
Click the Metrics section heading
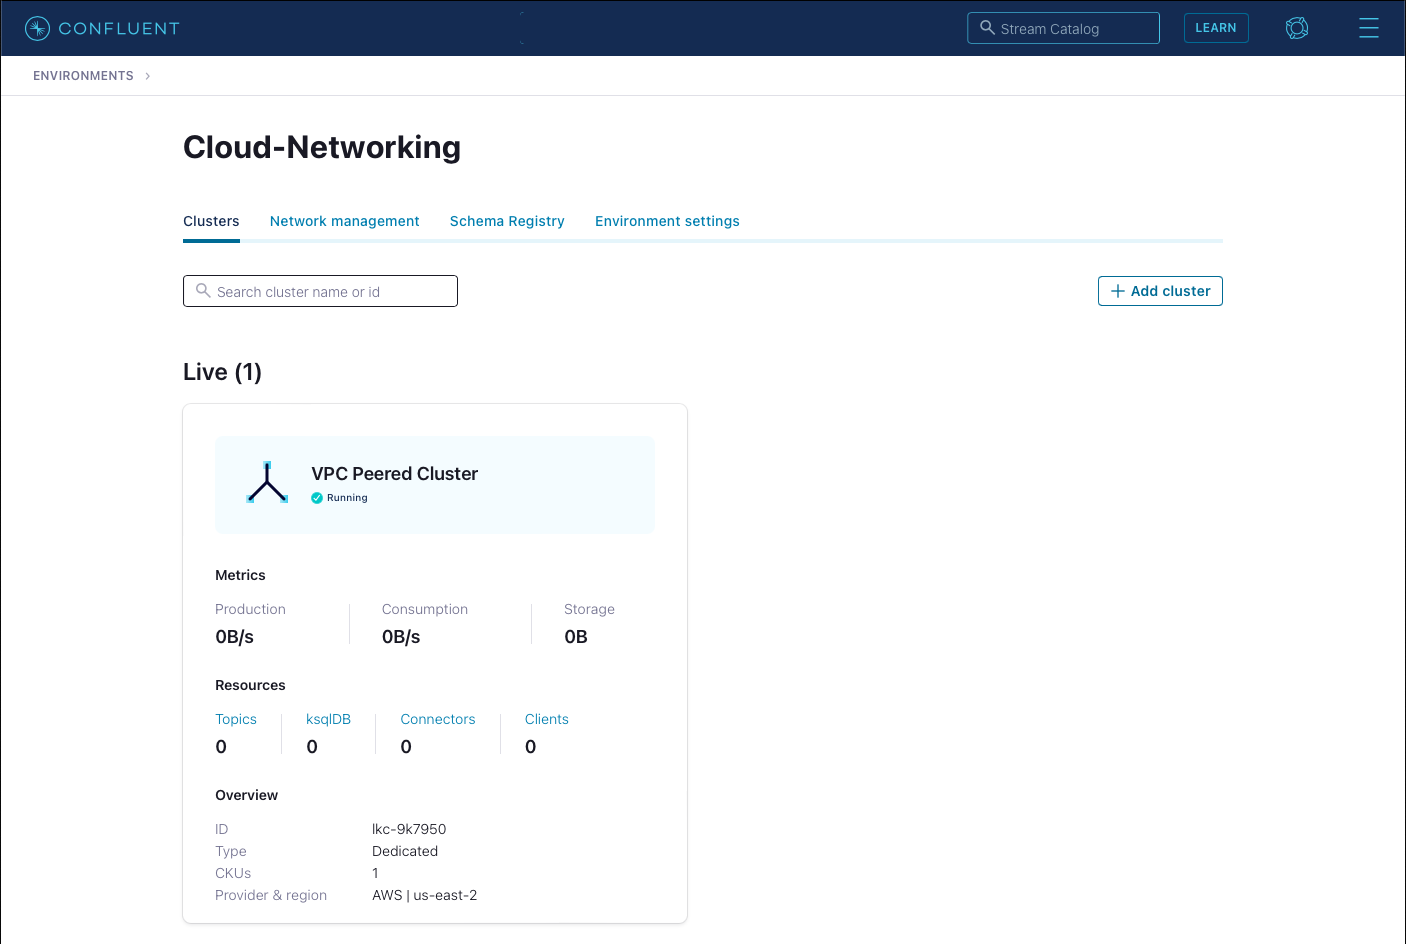pyautogui.click(x=240, y=575)
